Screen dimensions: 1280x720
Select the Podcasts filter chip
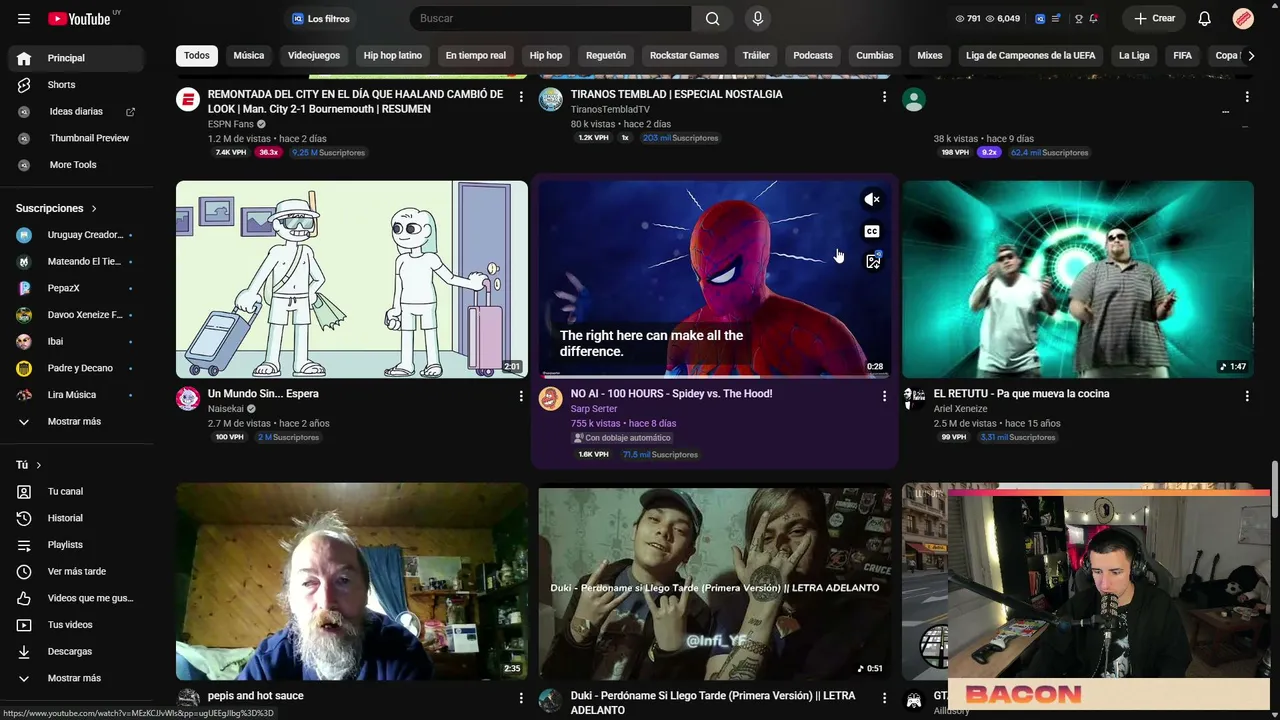point(813,56)
